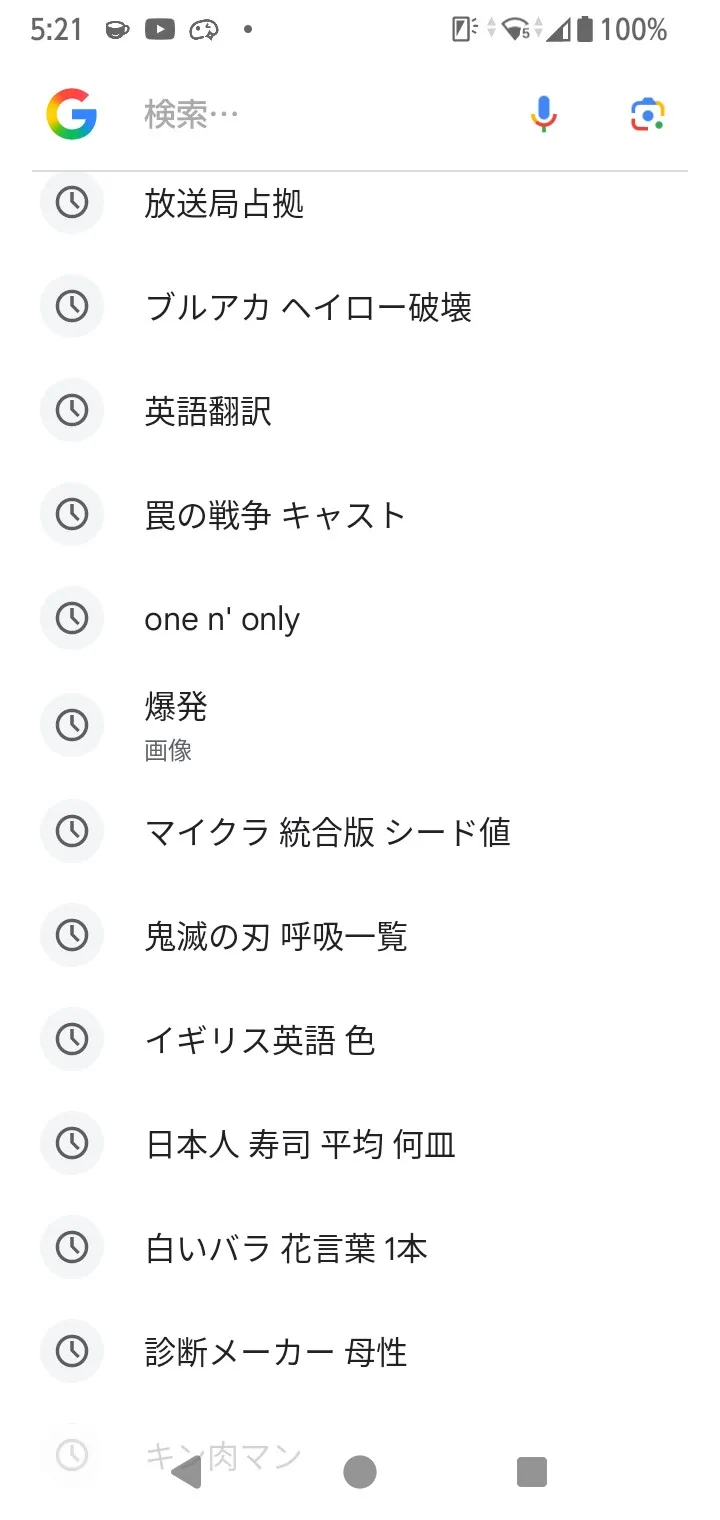Select the ブルアカ ヘイロー破壊 suggestion
The height and width of the screenshot is (1520, 720).
pyautogui.click(x=308, y=307)
